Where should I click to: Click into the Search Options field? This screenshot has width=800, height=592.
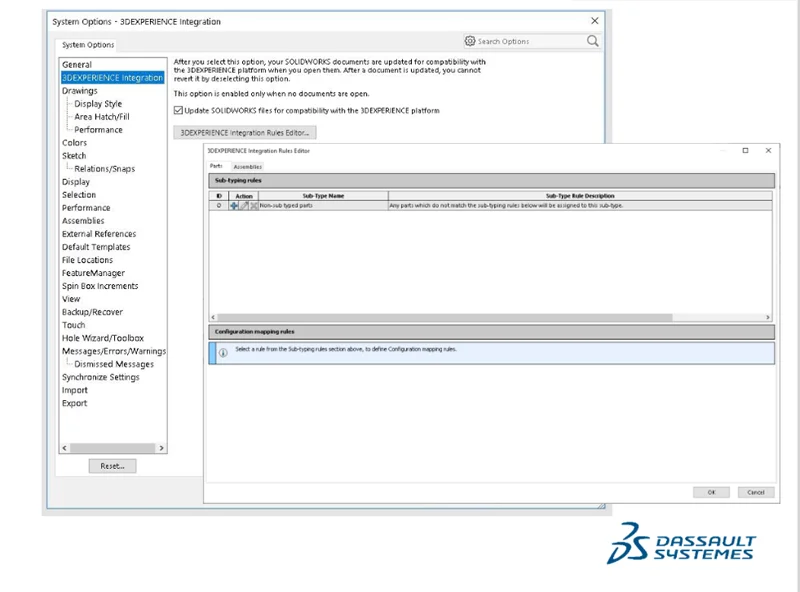531,41
